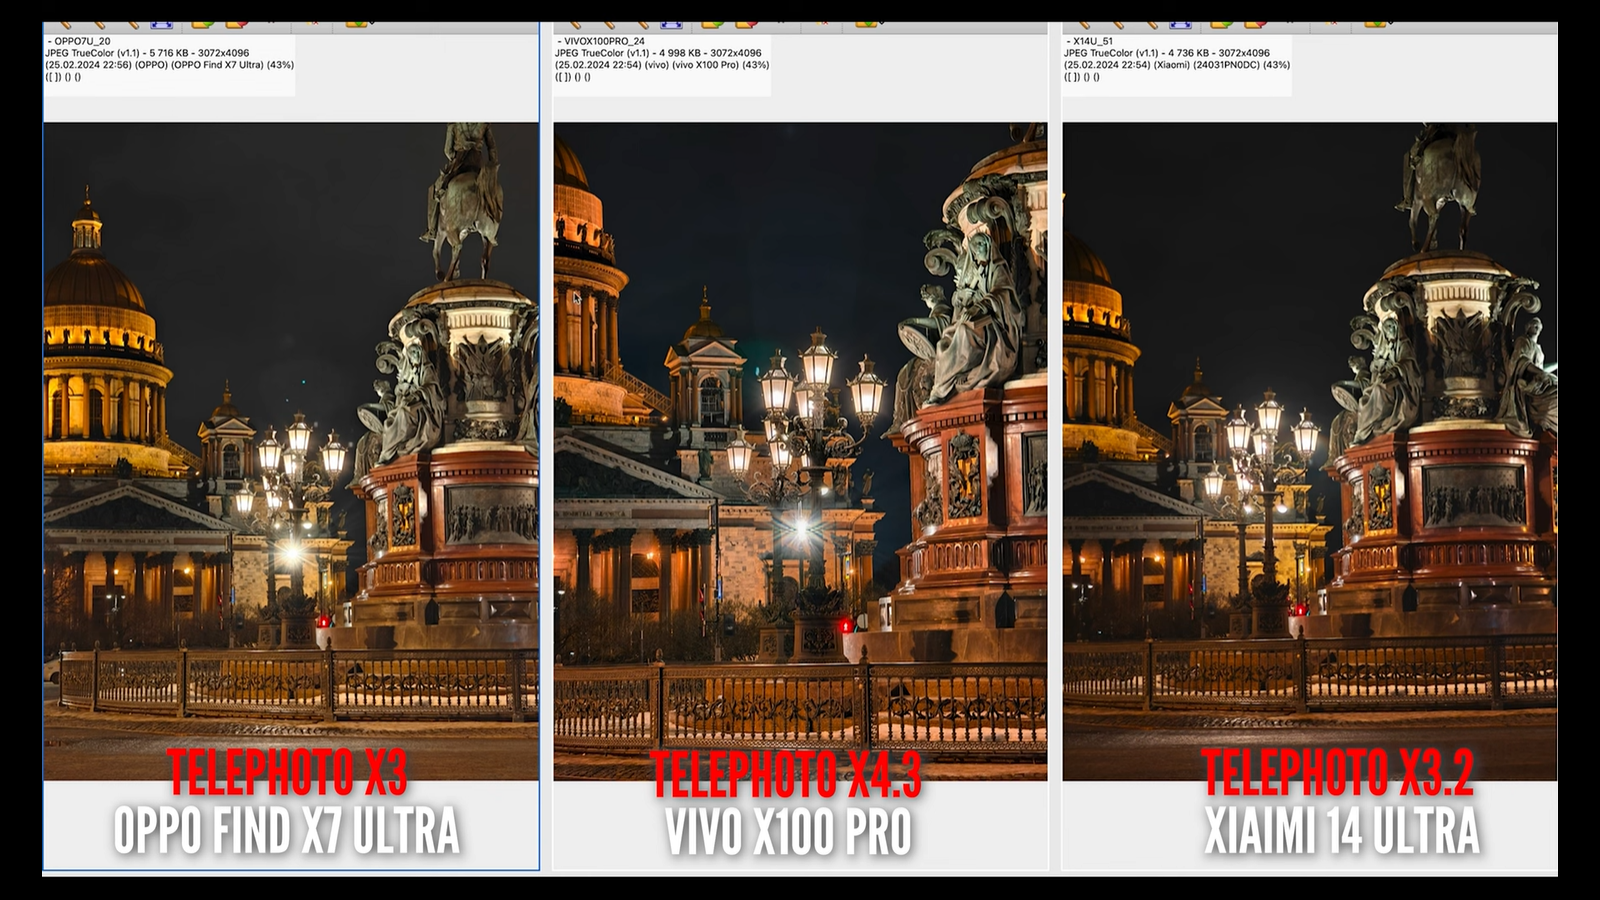Select the X14U_51 night photo in right viewer
The image size is (1600, 900).
point(1309,451)
